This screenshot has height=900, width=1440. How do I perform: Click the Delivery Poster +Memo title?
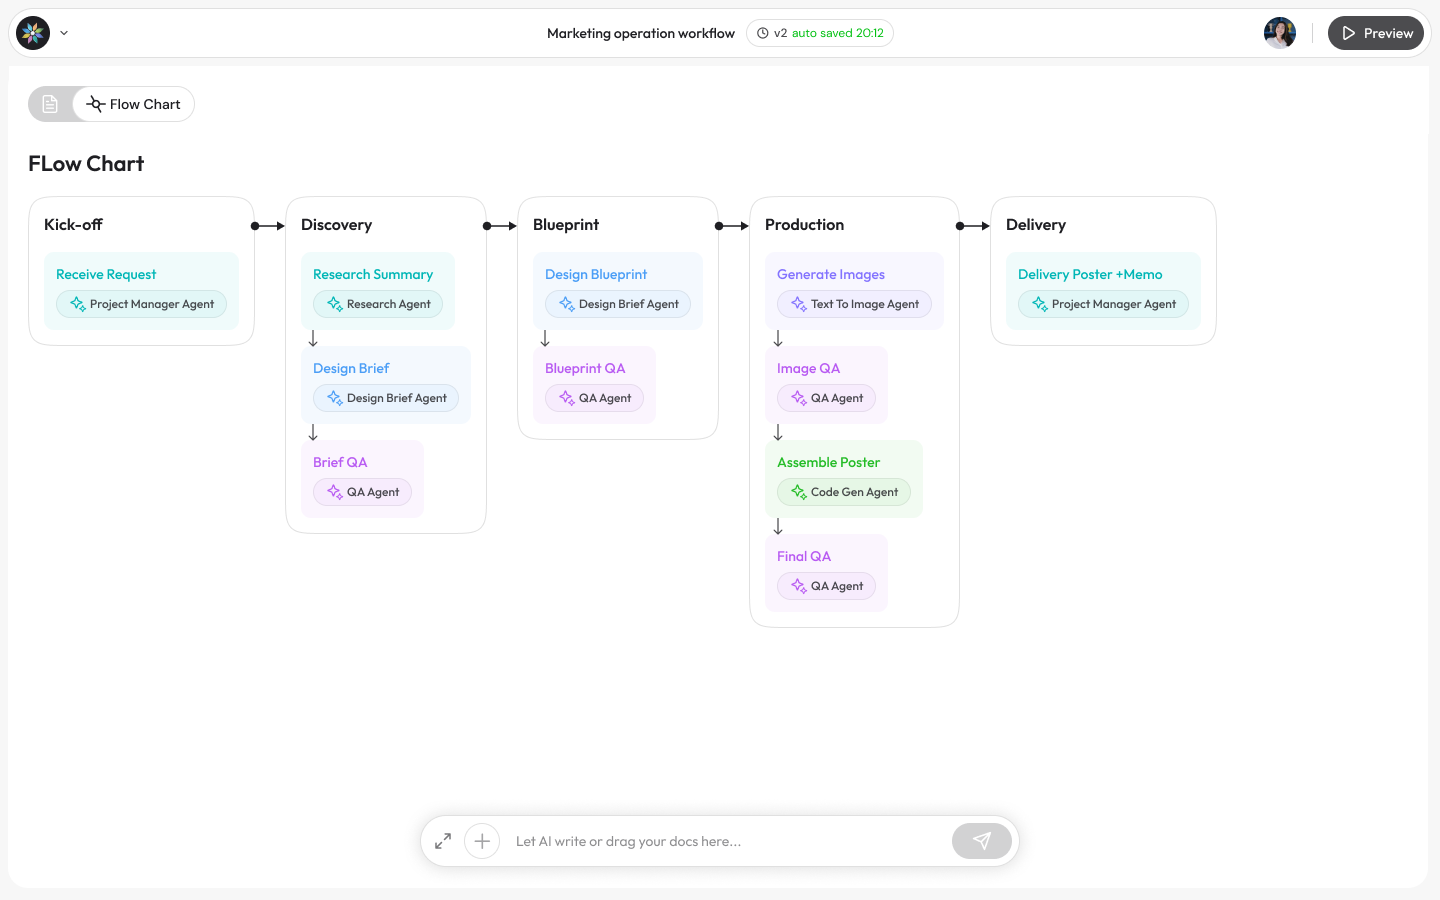[x=1090, y=274]
